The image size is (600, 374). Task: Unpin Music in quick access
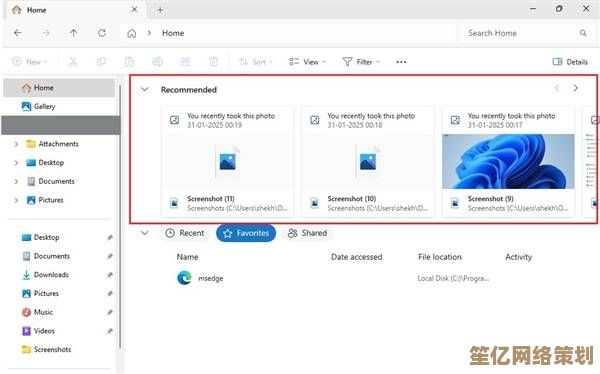click(x=110, y=312)
